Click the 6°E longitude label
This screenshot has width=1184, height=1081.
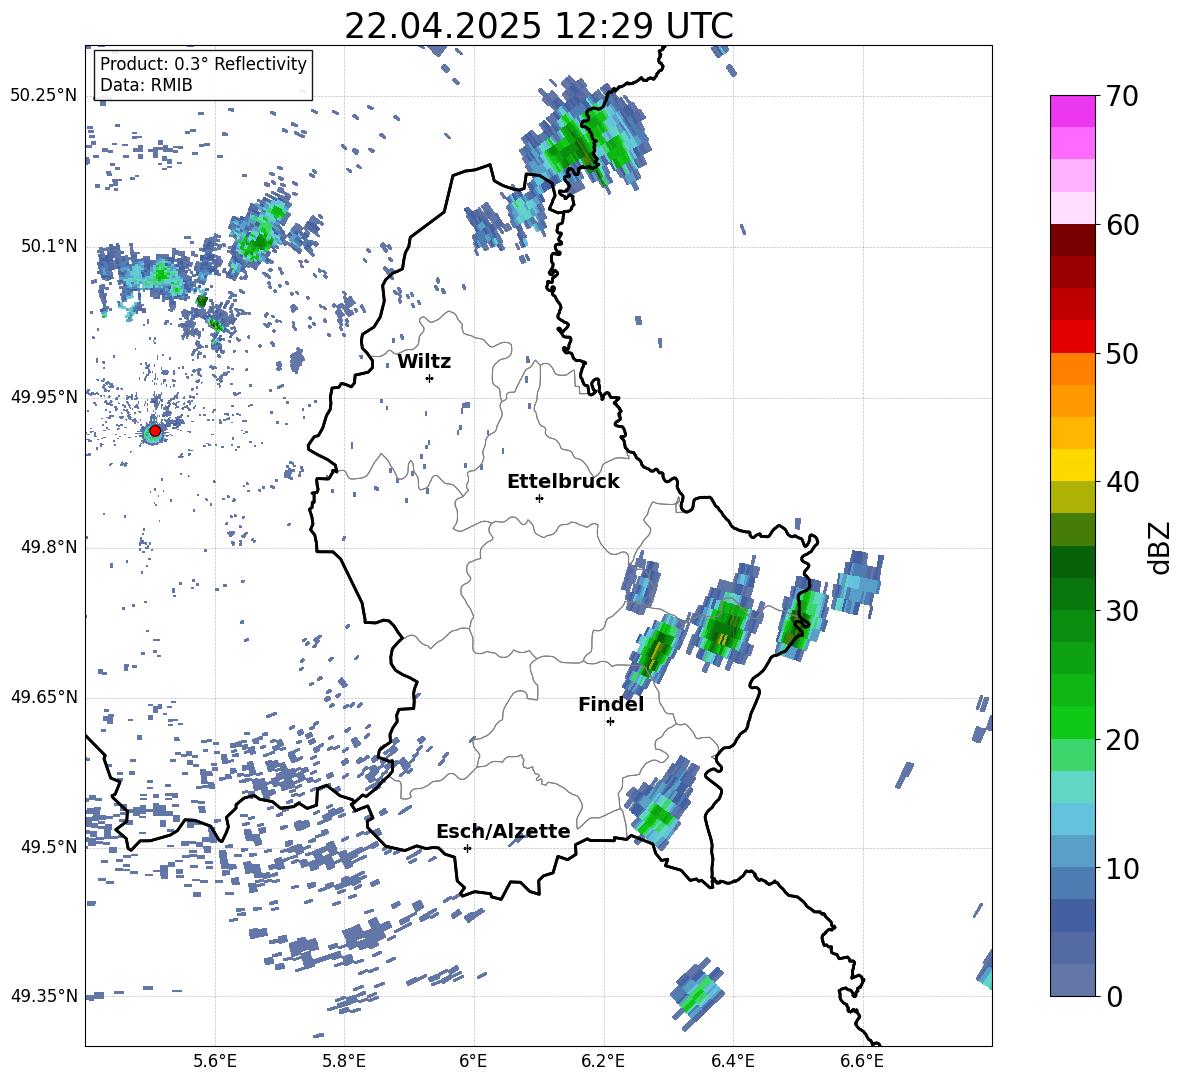473,1061
